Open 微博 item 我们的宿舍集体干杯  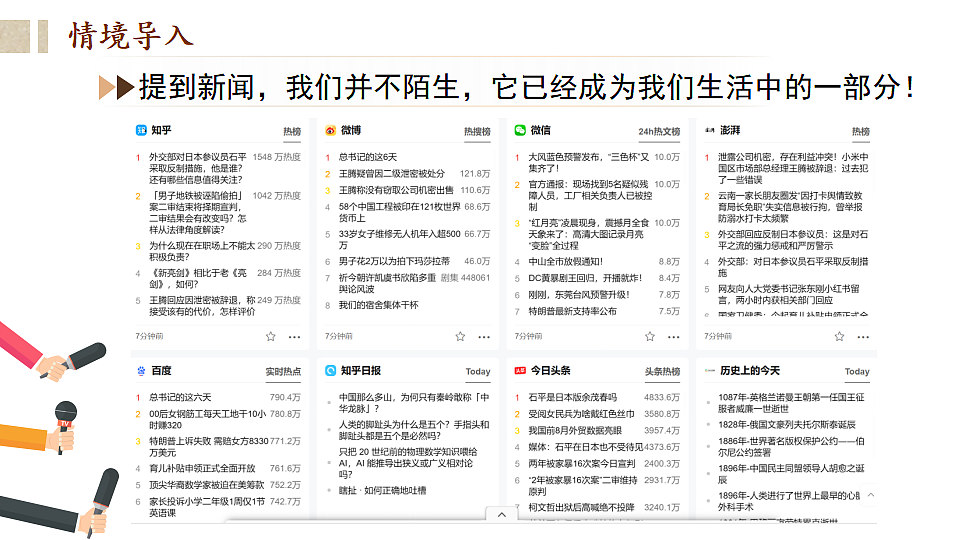click(x=378, y=305)
